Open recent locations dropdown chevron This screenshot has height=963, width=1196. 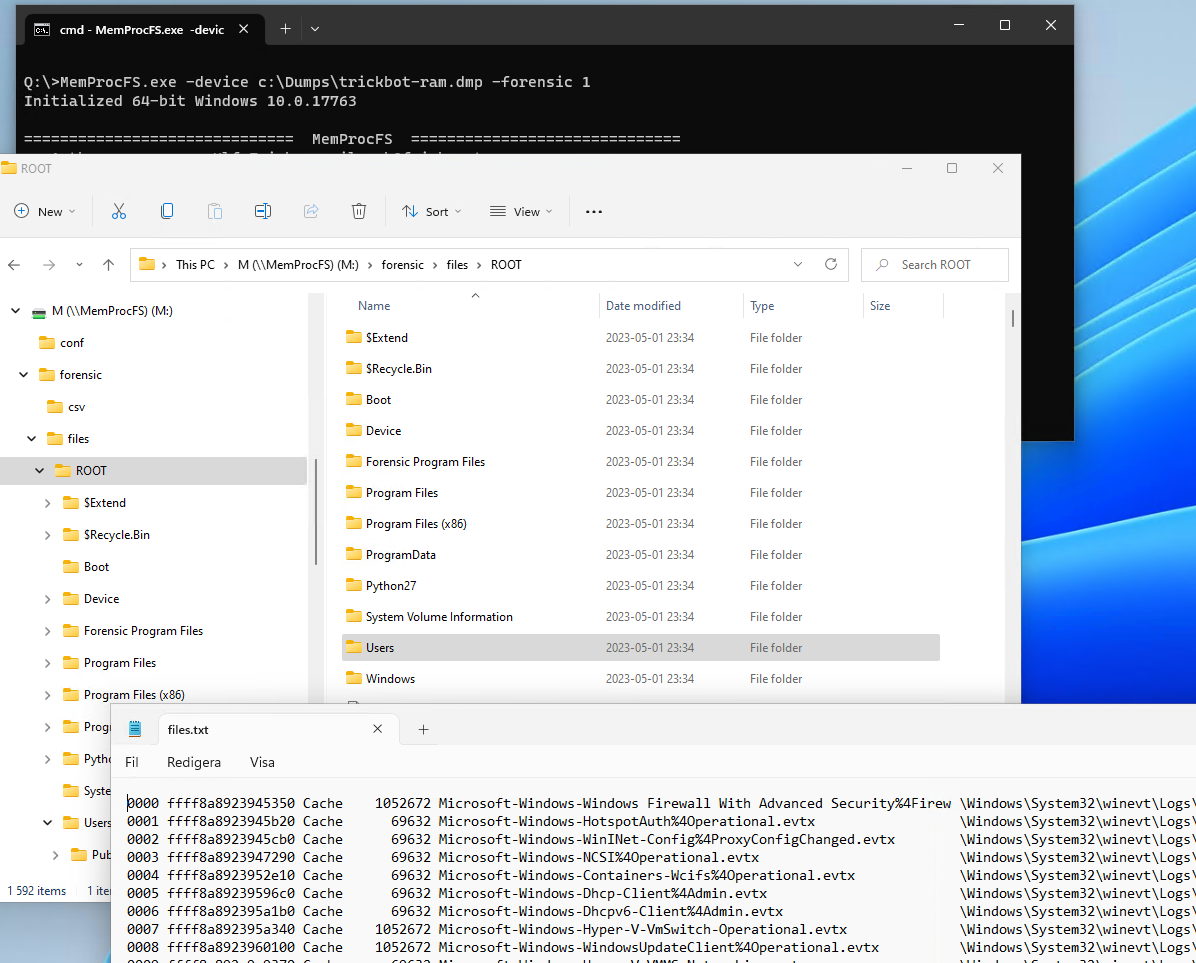pos(79,265)
